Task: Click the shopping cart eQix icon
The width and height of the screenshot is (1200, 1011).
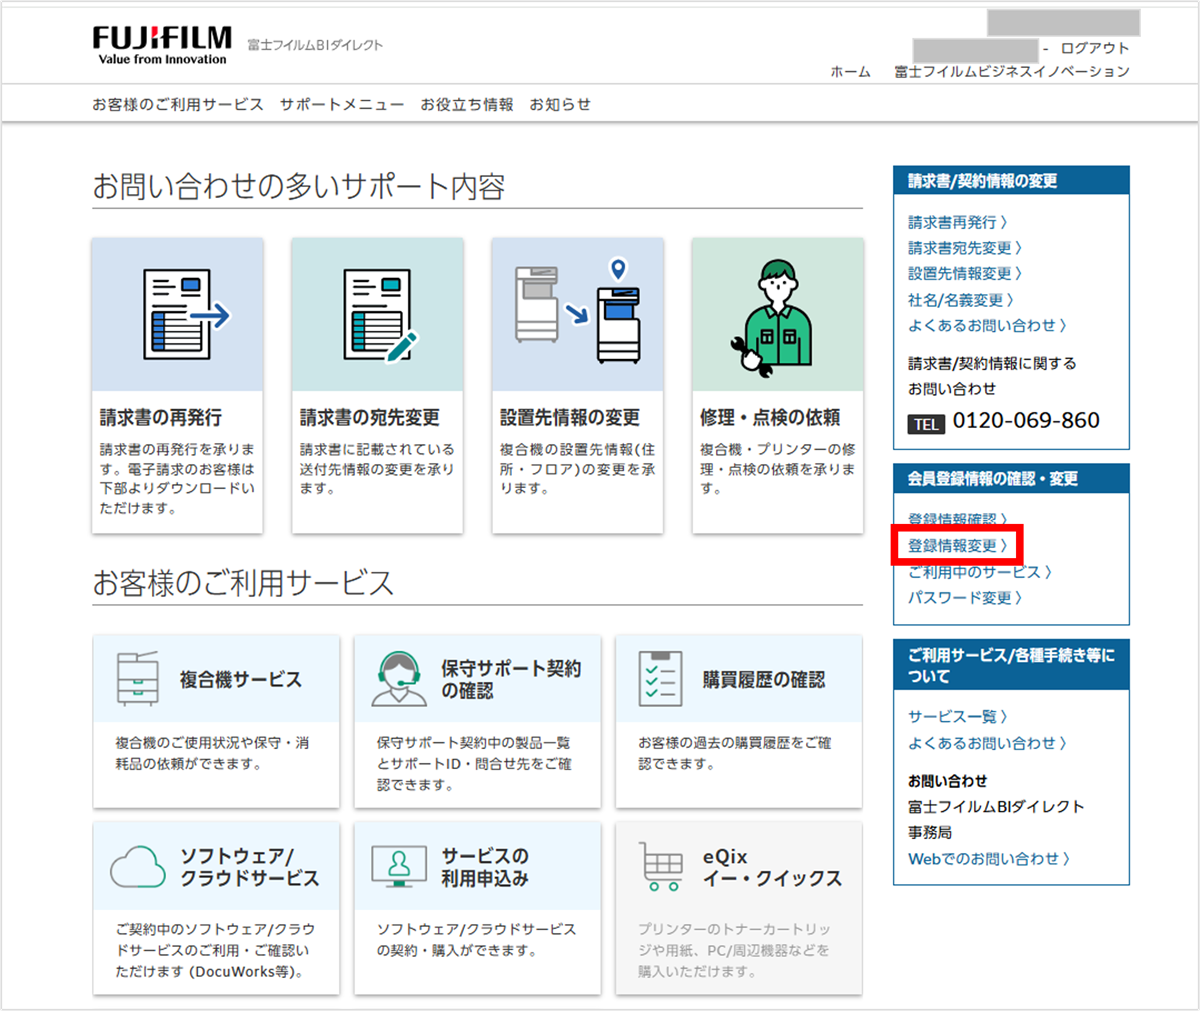Action: [661, 866]
